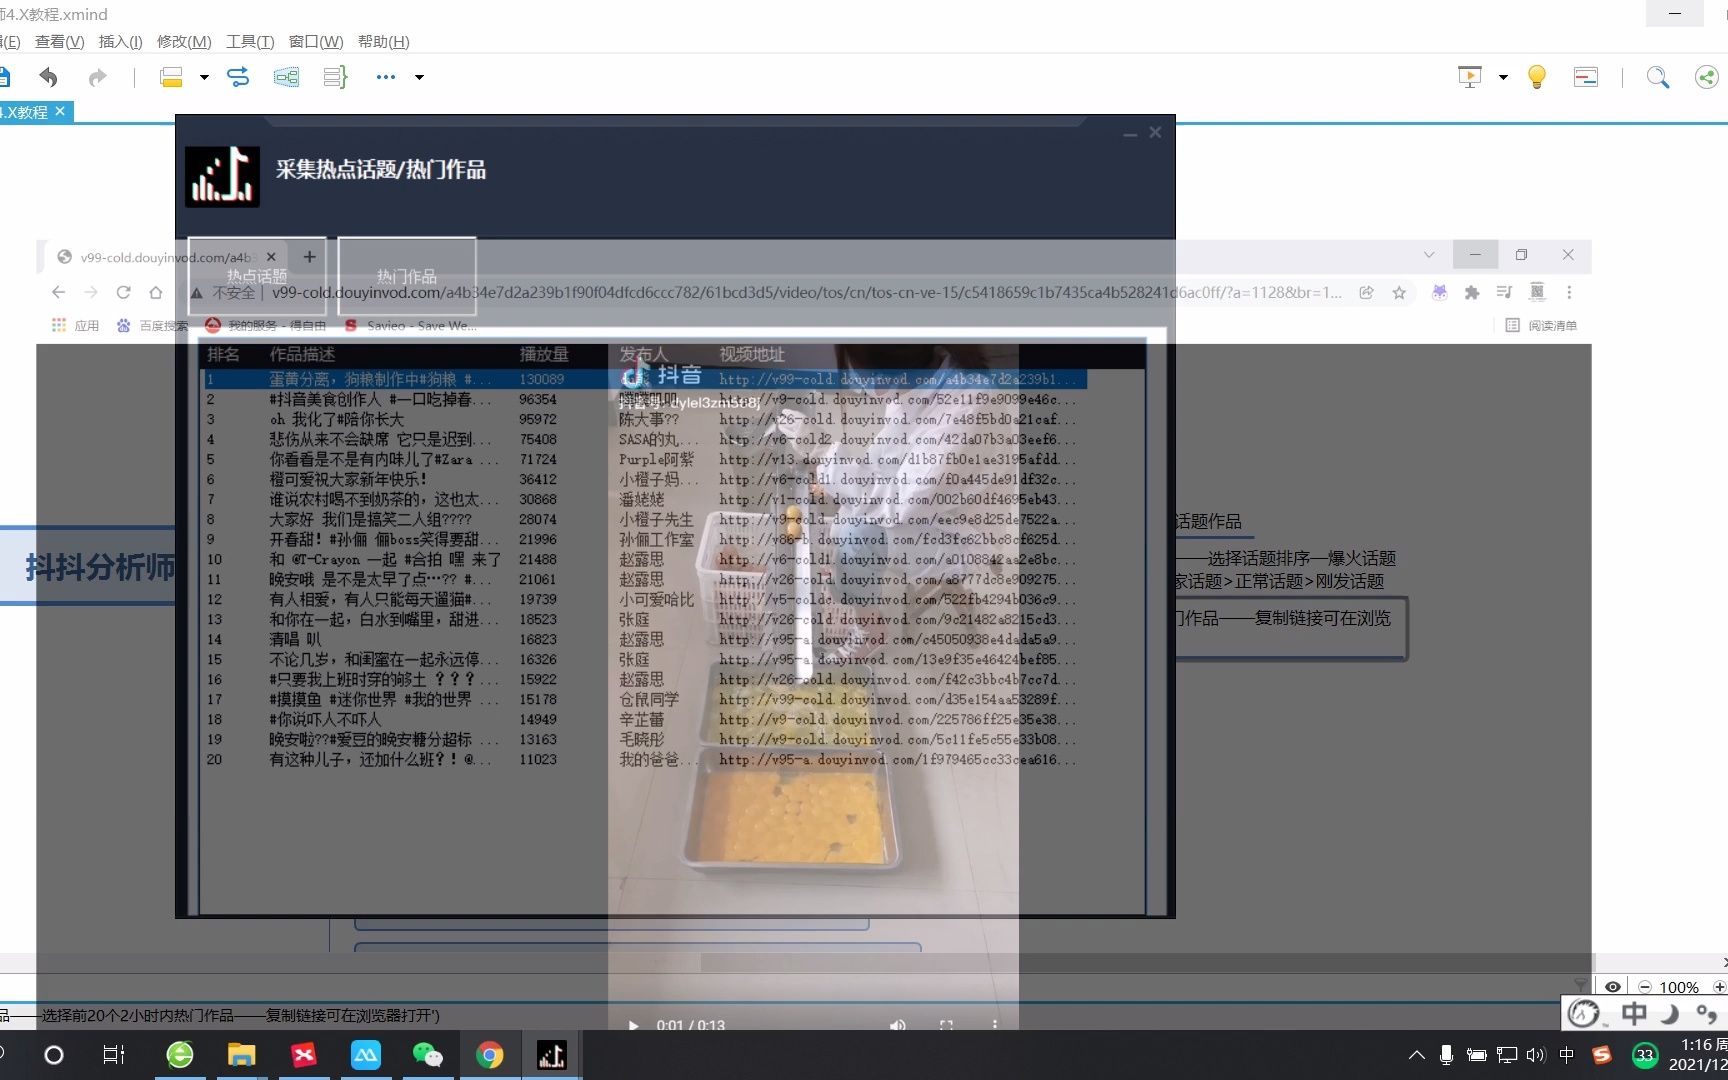Image resolution: width=1728 pixels, height=1080 pixels.
Task: Open the 工具(T) menu
Action: (250, 41)
